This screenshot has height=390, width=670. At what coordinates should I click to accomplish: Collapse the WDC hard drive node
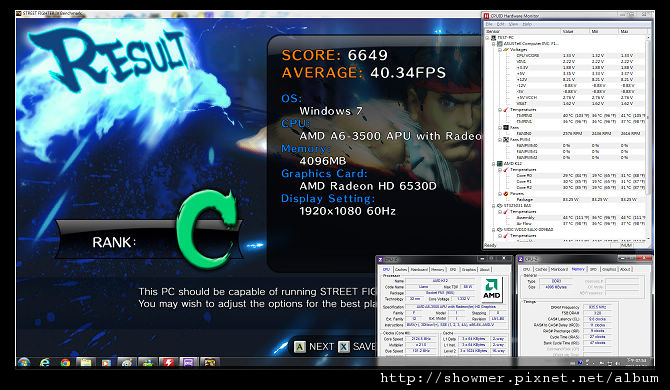494,229
